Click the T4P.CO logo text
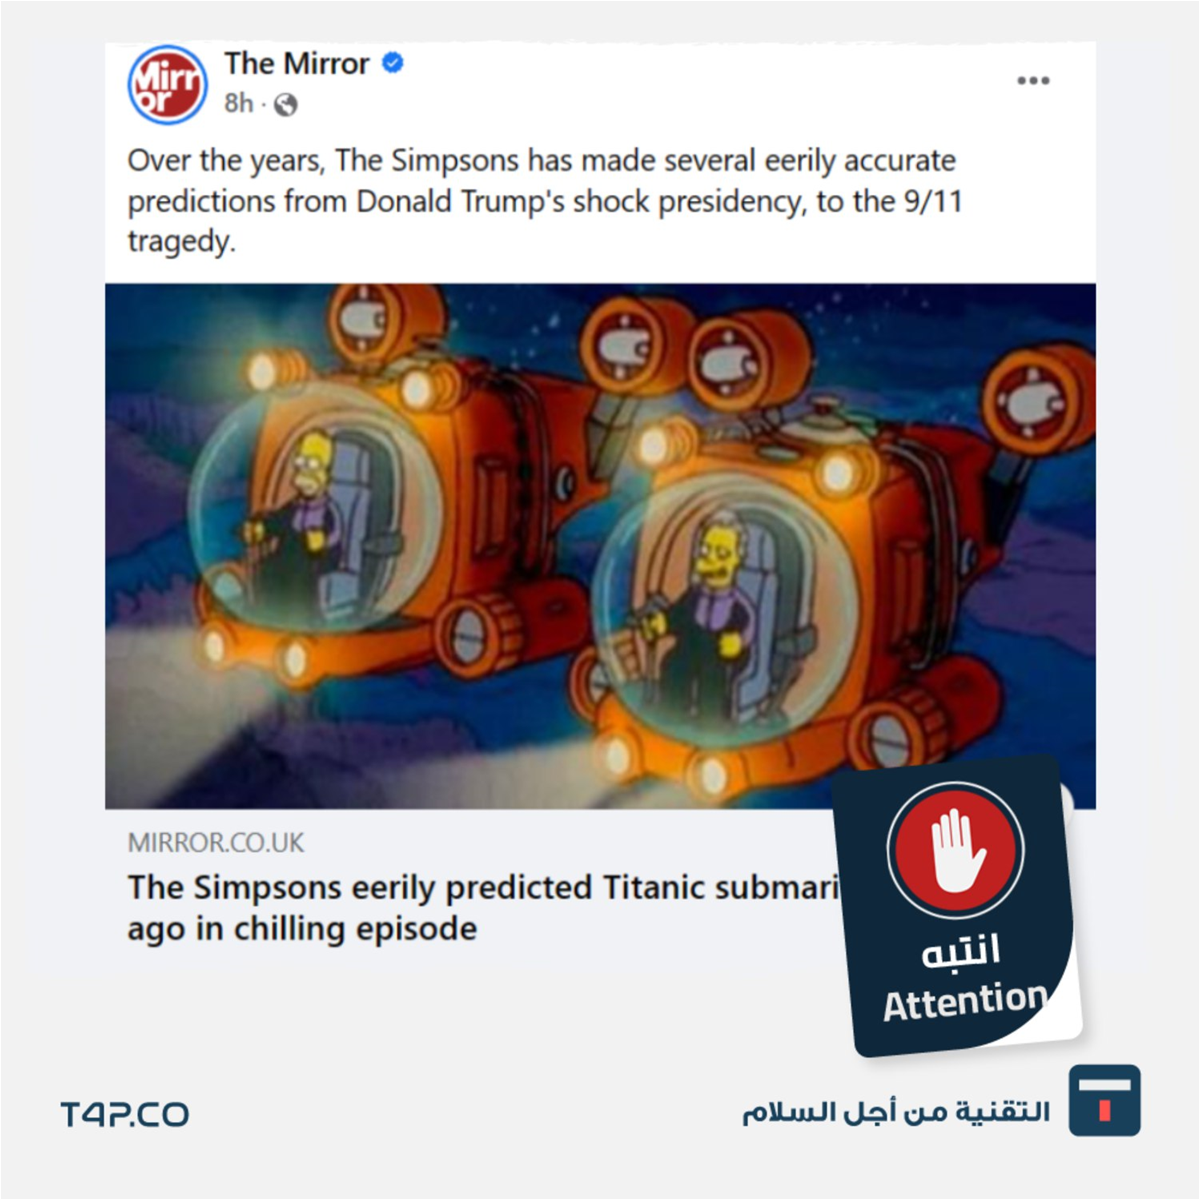Viewport: 1200px width, 1200px height. point(125,1114)
